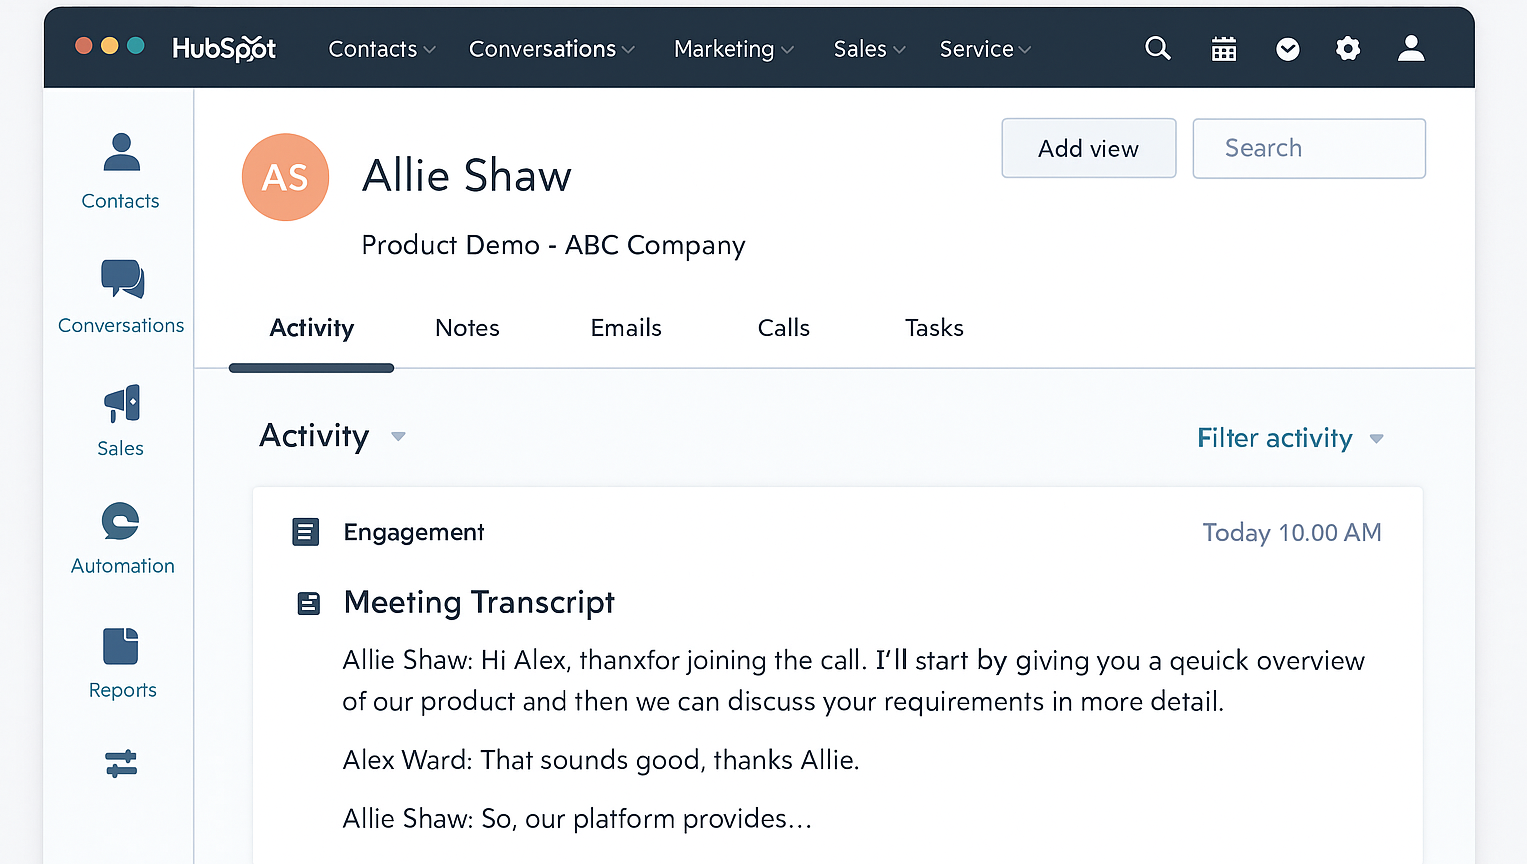Viewport: 1536px width, 864px height.
Task: Click the Search input field
Action: point(1309,148)
